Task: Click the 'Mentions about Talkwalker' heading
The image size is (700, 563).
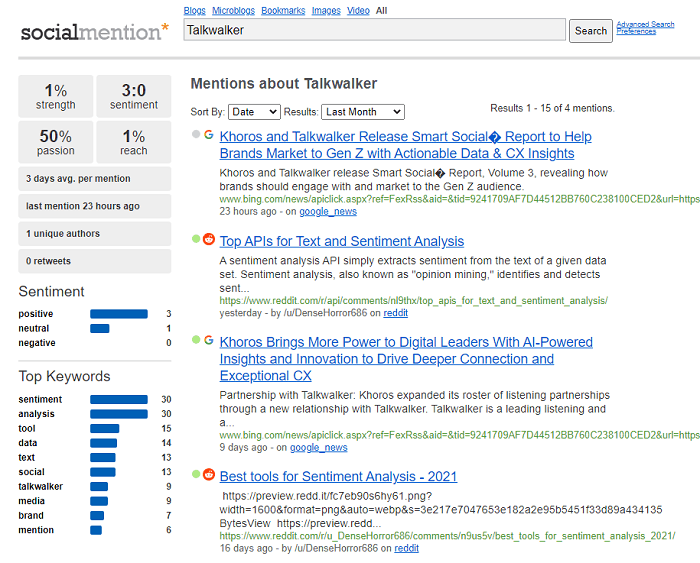Action: click(284, 84)
